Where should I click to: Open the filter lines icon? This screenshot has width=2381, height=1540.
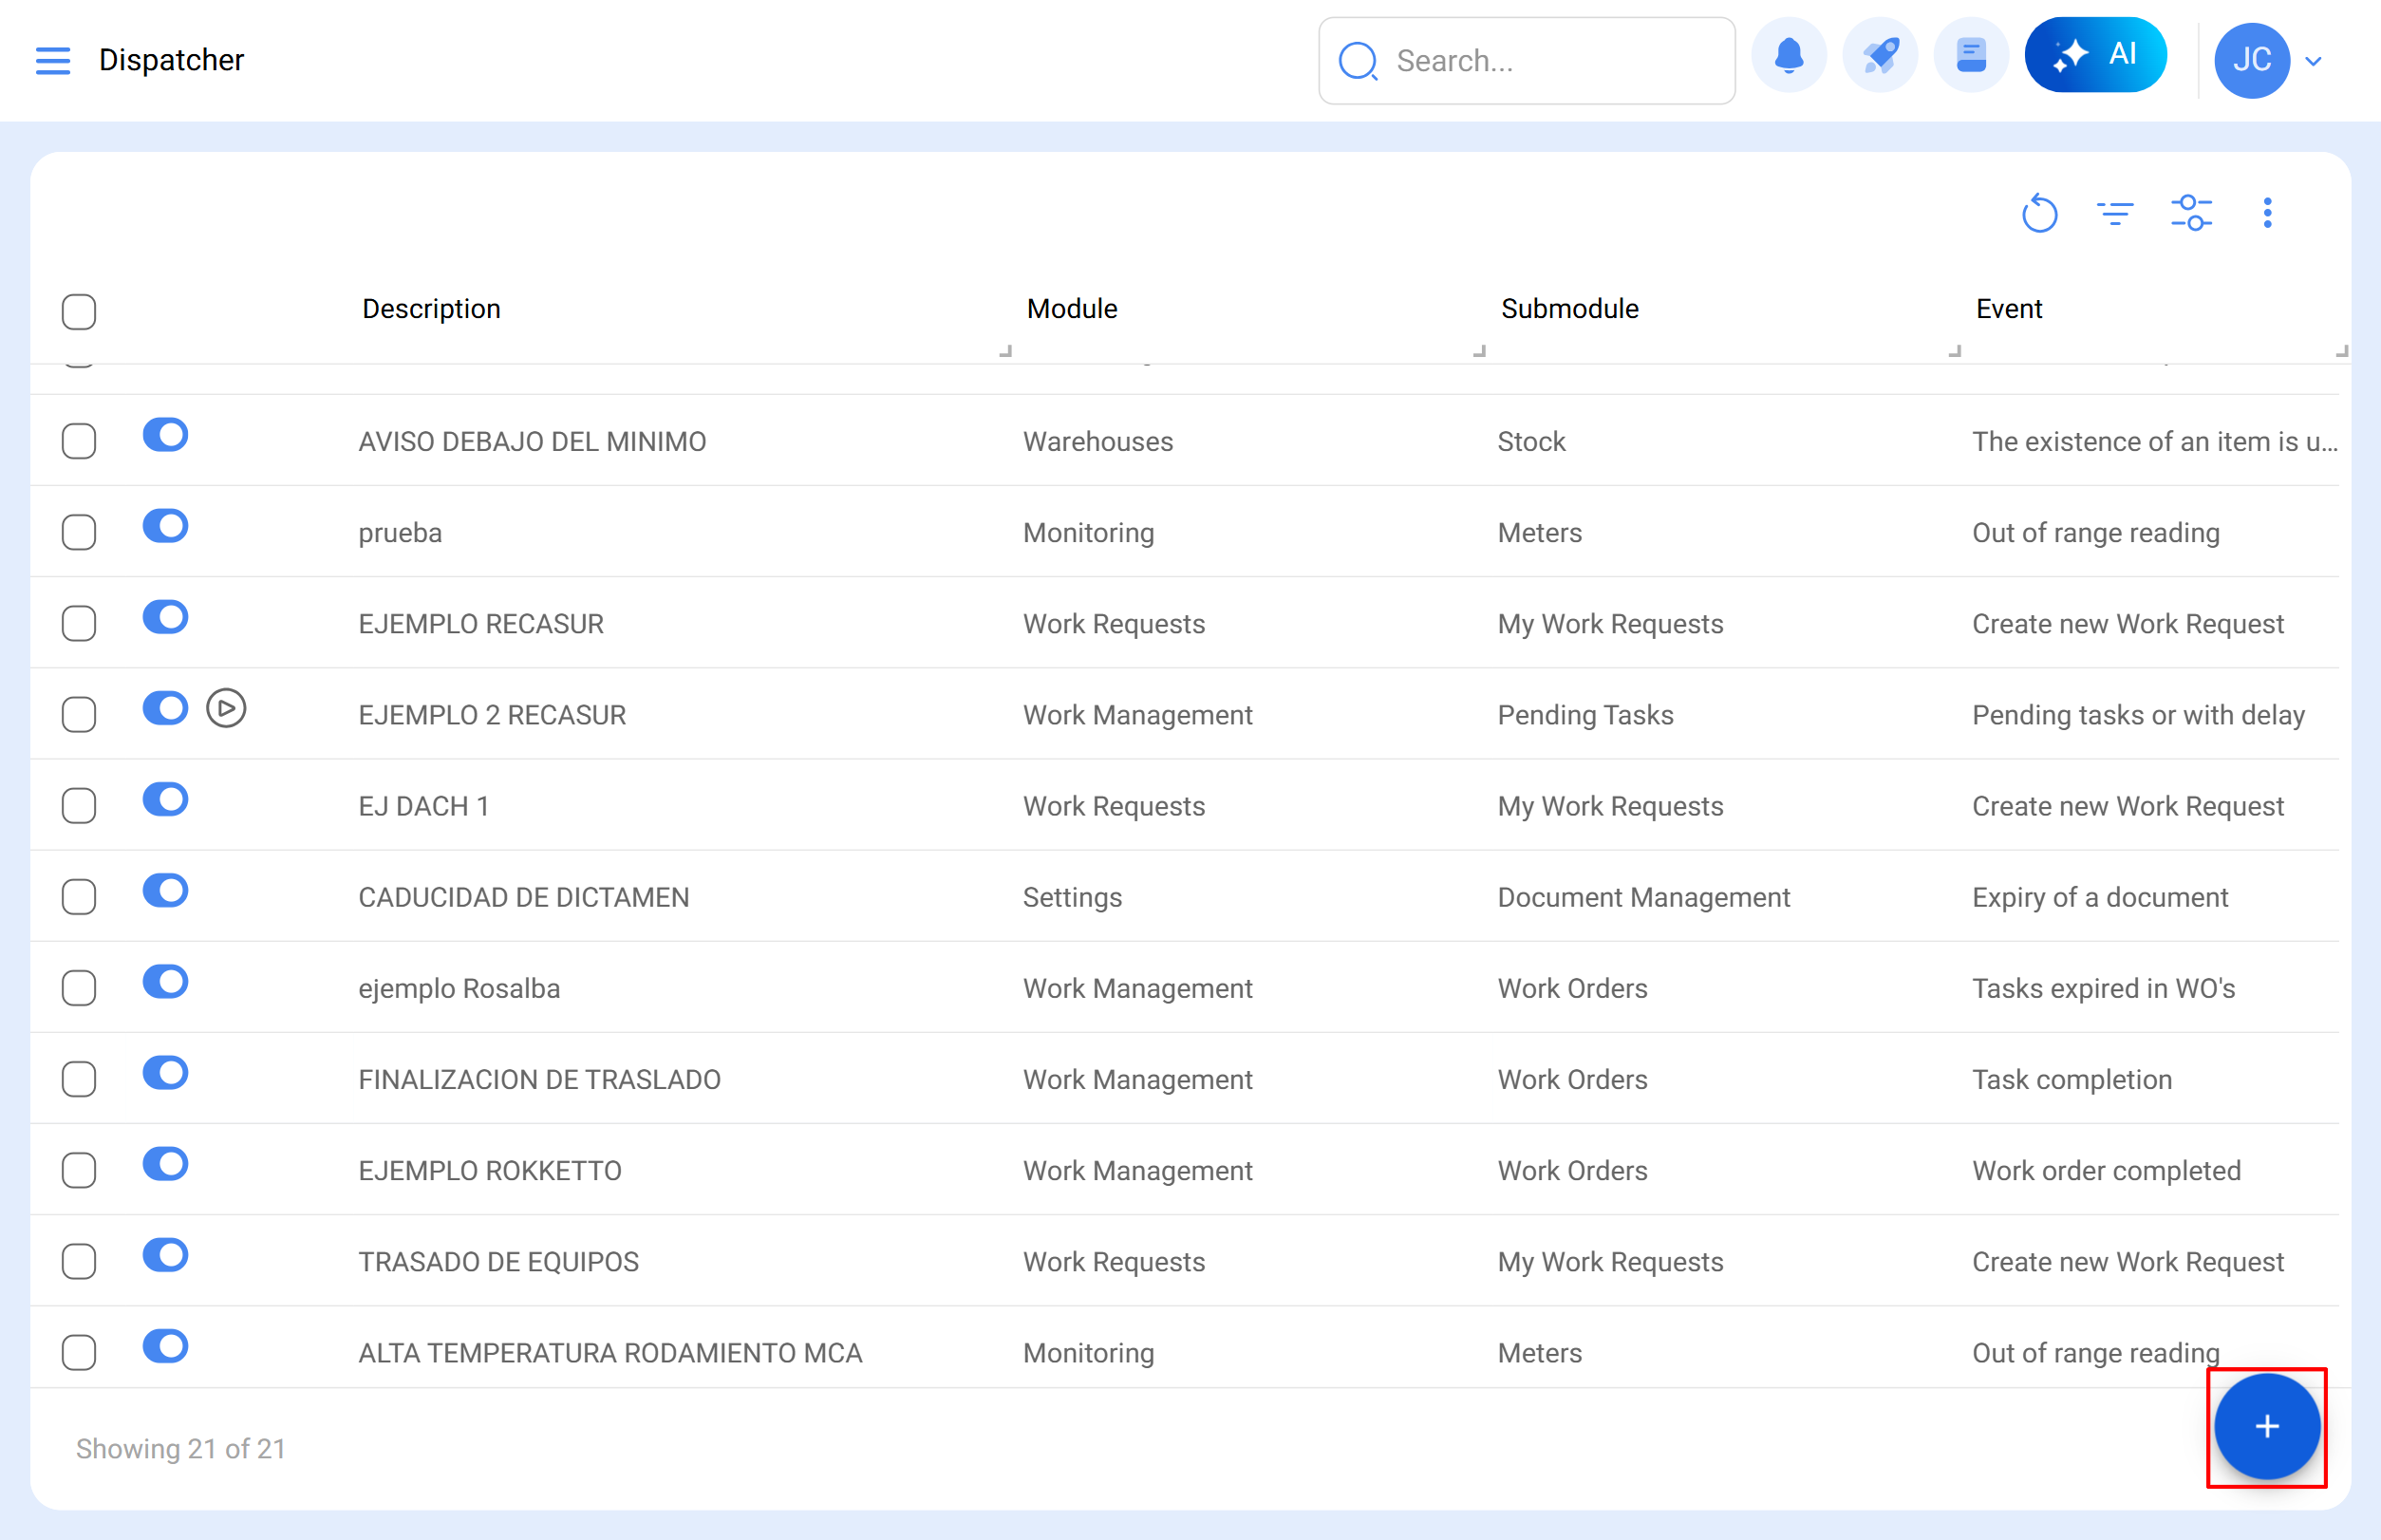pyautogui.click(x=2114, y=213)
